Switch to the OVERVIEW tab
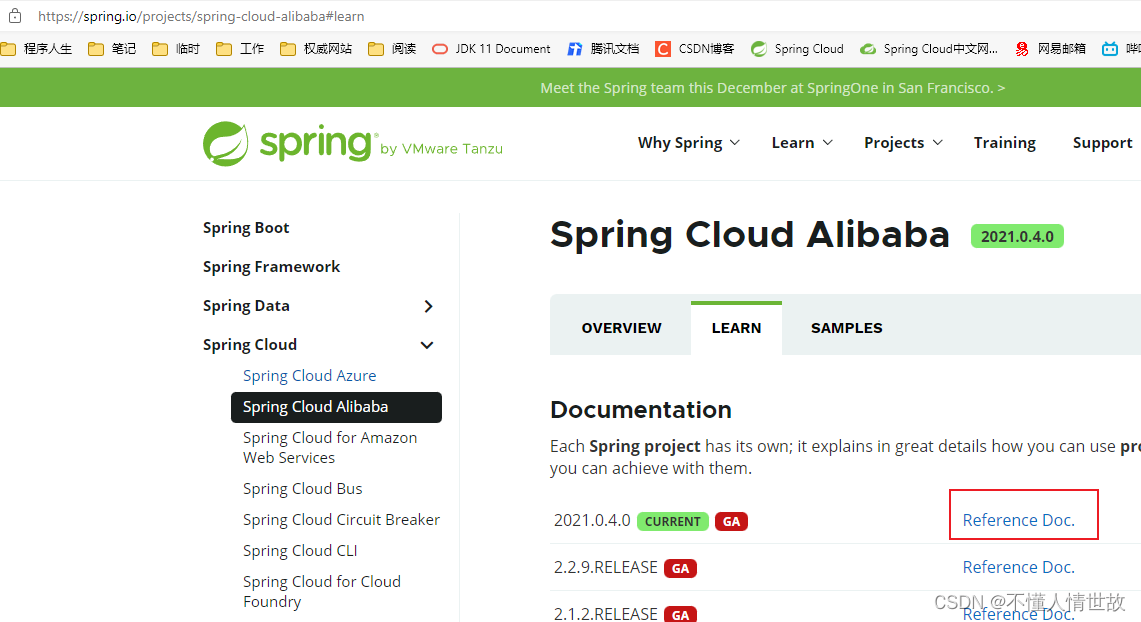The width and height of the screenshot is (1141, 622). [620, 327]
